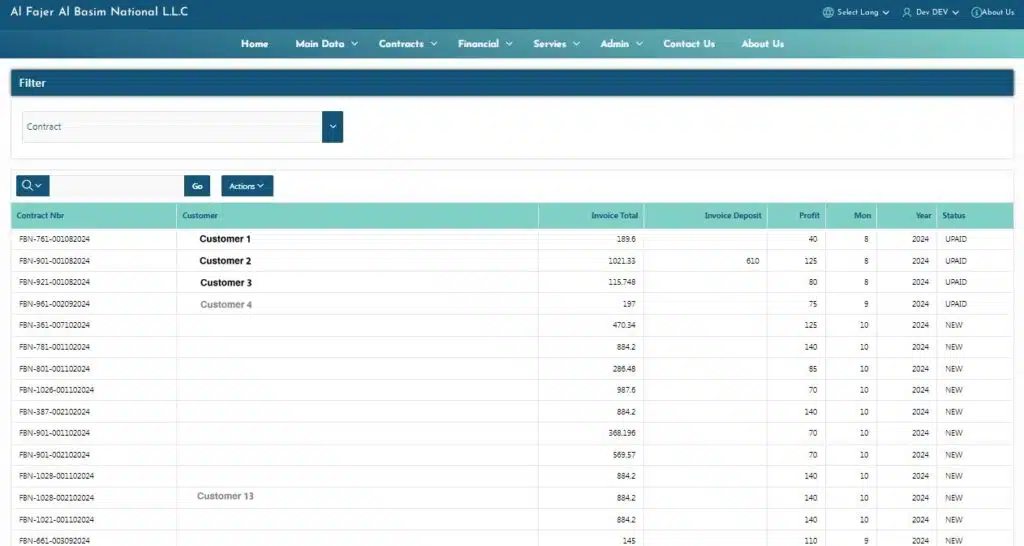Click invoice total 987.6
The width and height of the screenshot is (1024, 546).
coord(626,390)
